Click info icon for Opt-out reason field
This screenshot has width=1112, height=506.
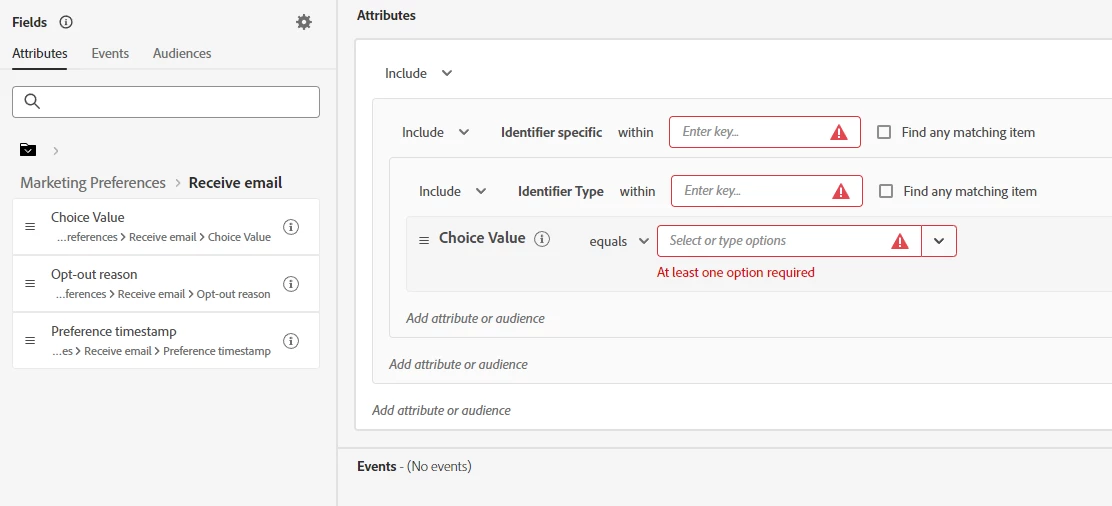coord(291,284)
